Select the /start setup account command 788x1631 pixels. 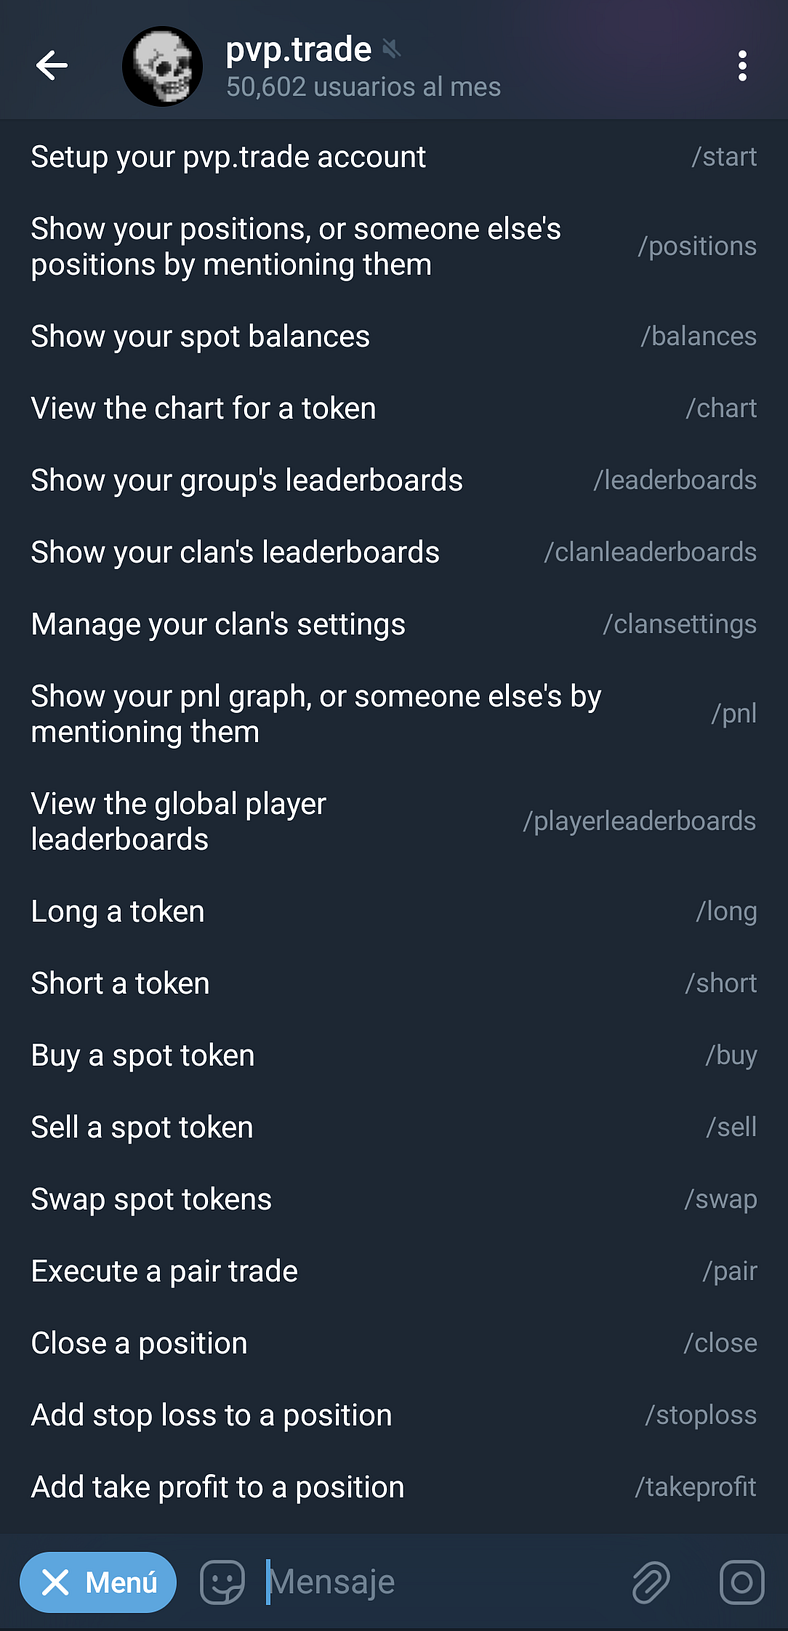394,157
